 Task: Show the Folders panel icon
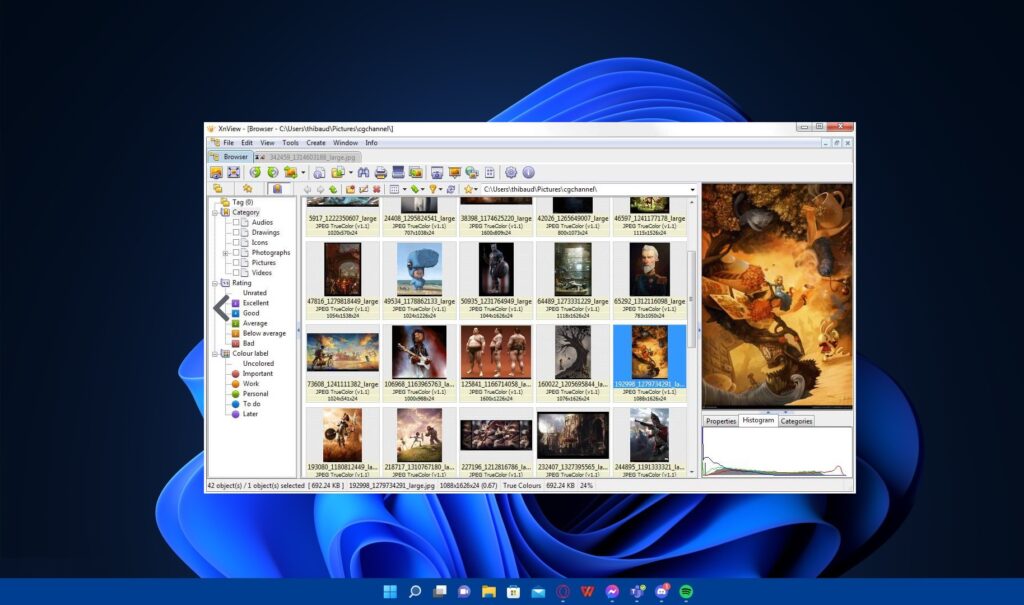(218, 189)
